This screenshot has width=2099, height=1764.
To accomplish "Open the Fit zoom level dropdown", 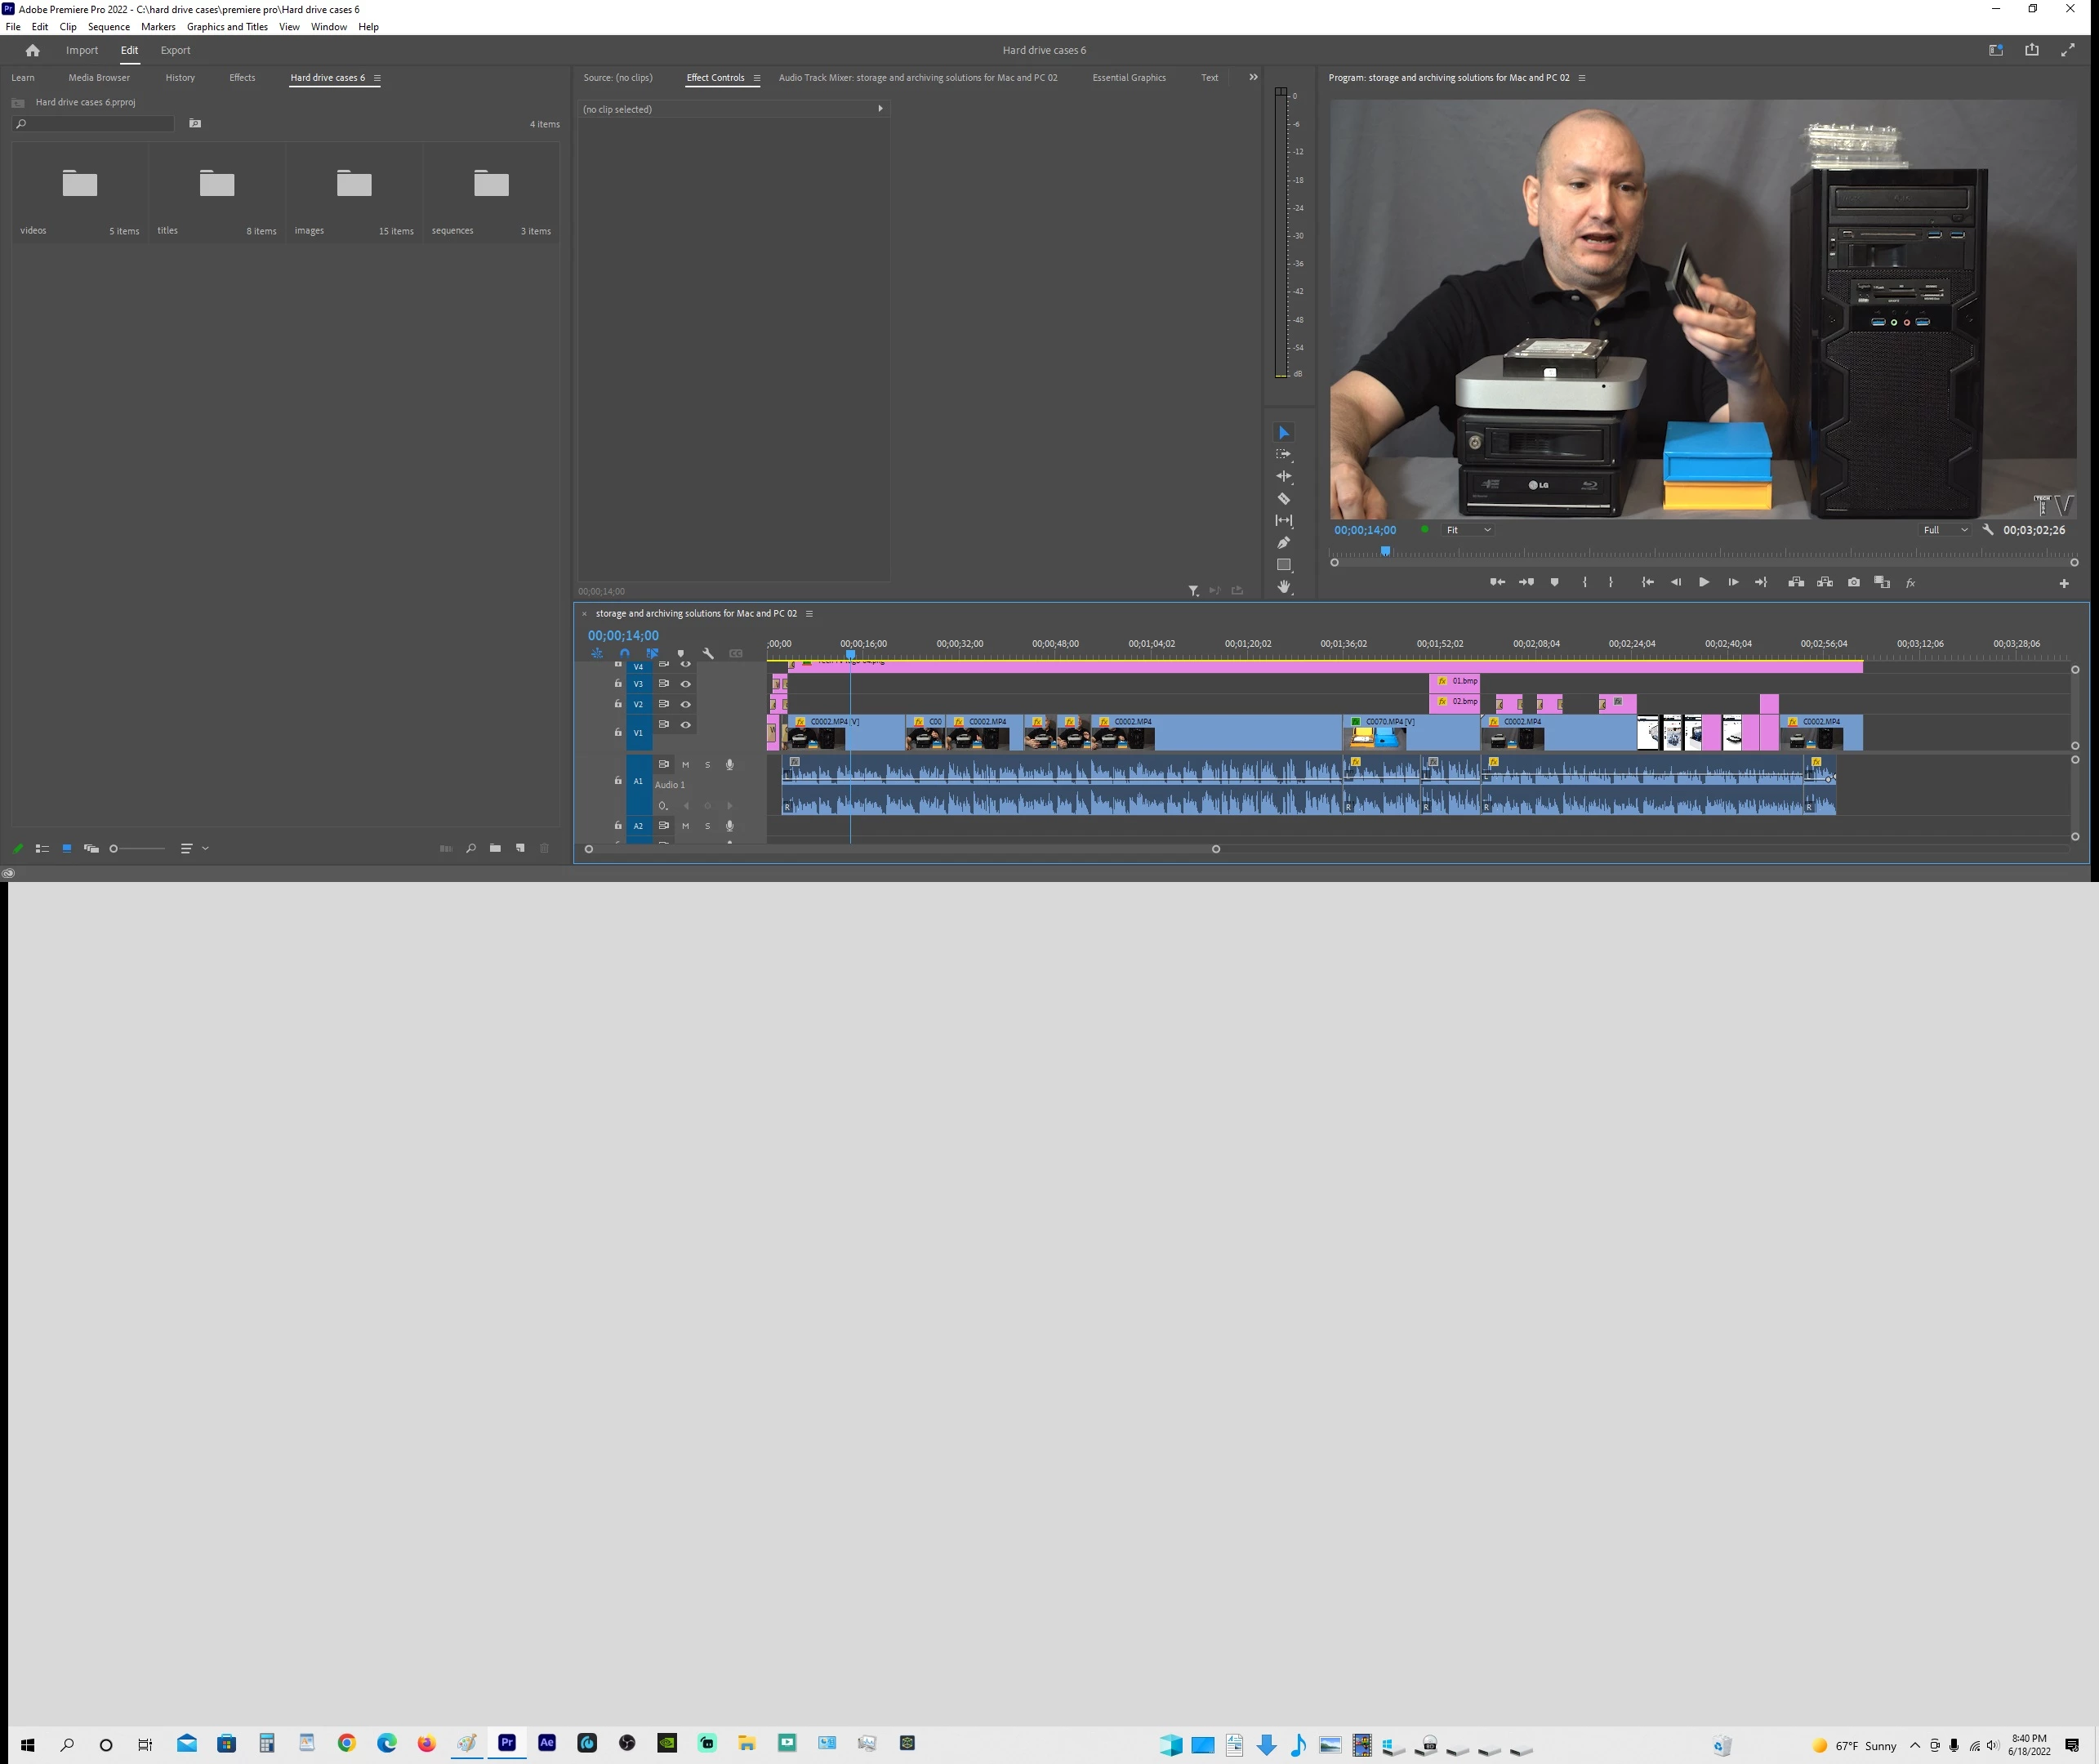I will (x=1468, y=530).
